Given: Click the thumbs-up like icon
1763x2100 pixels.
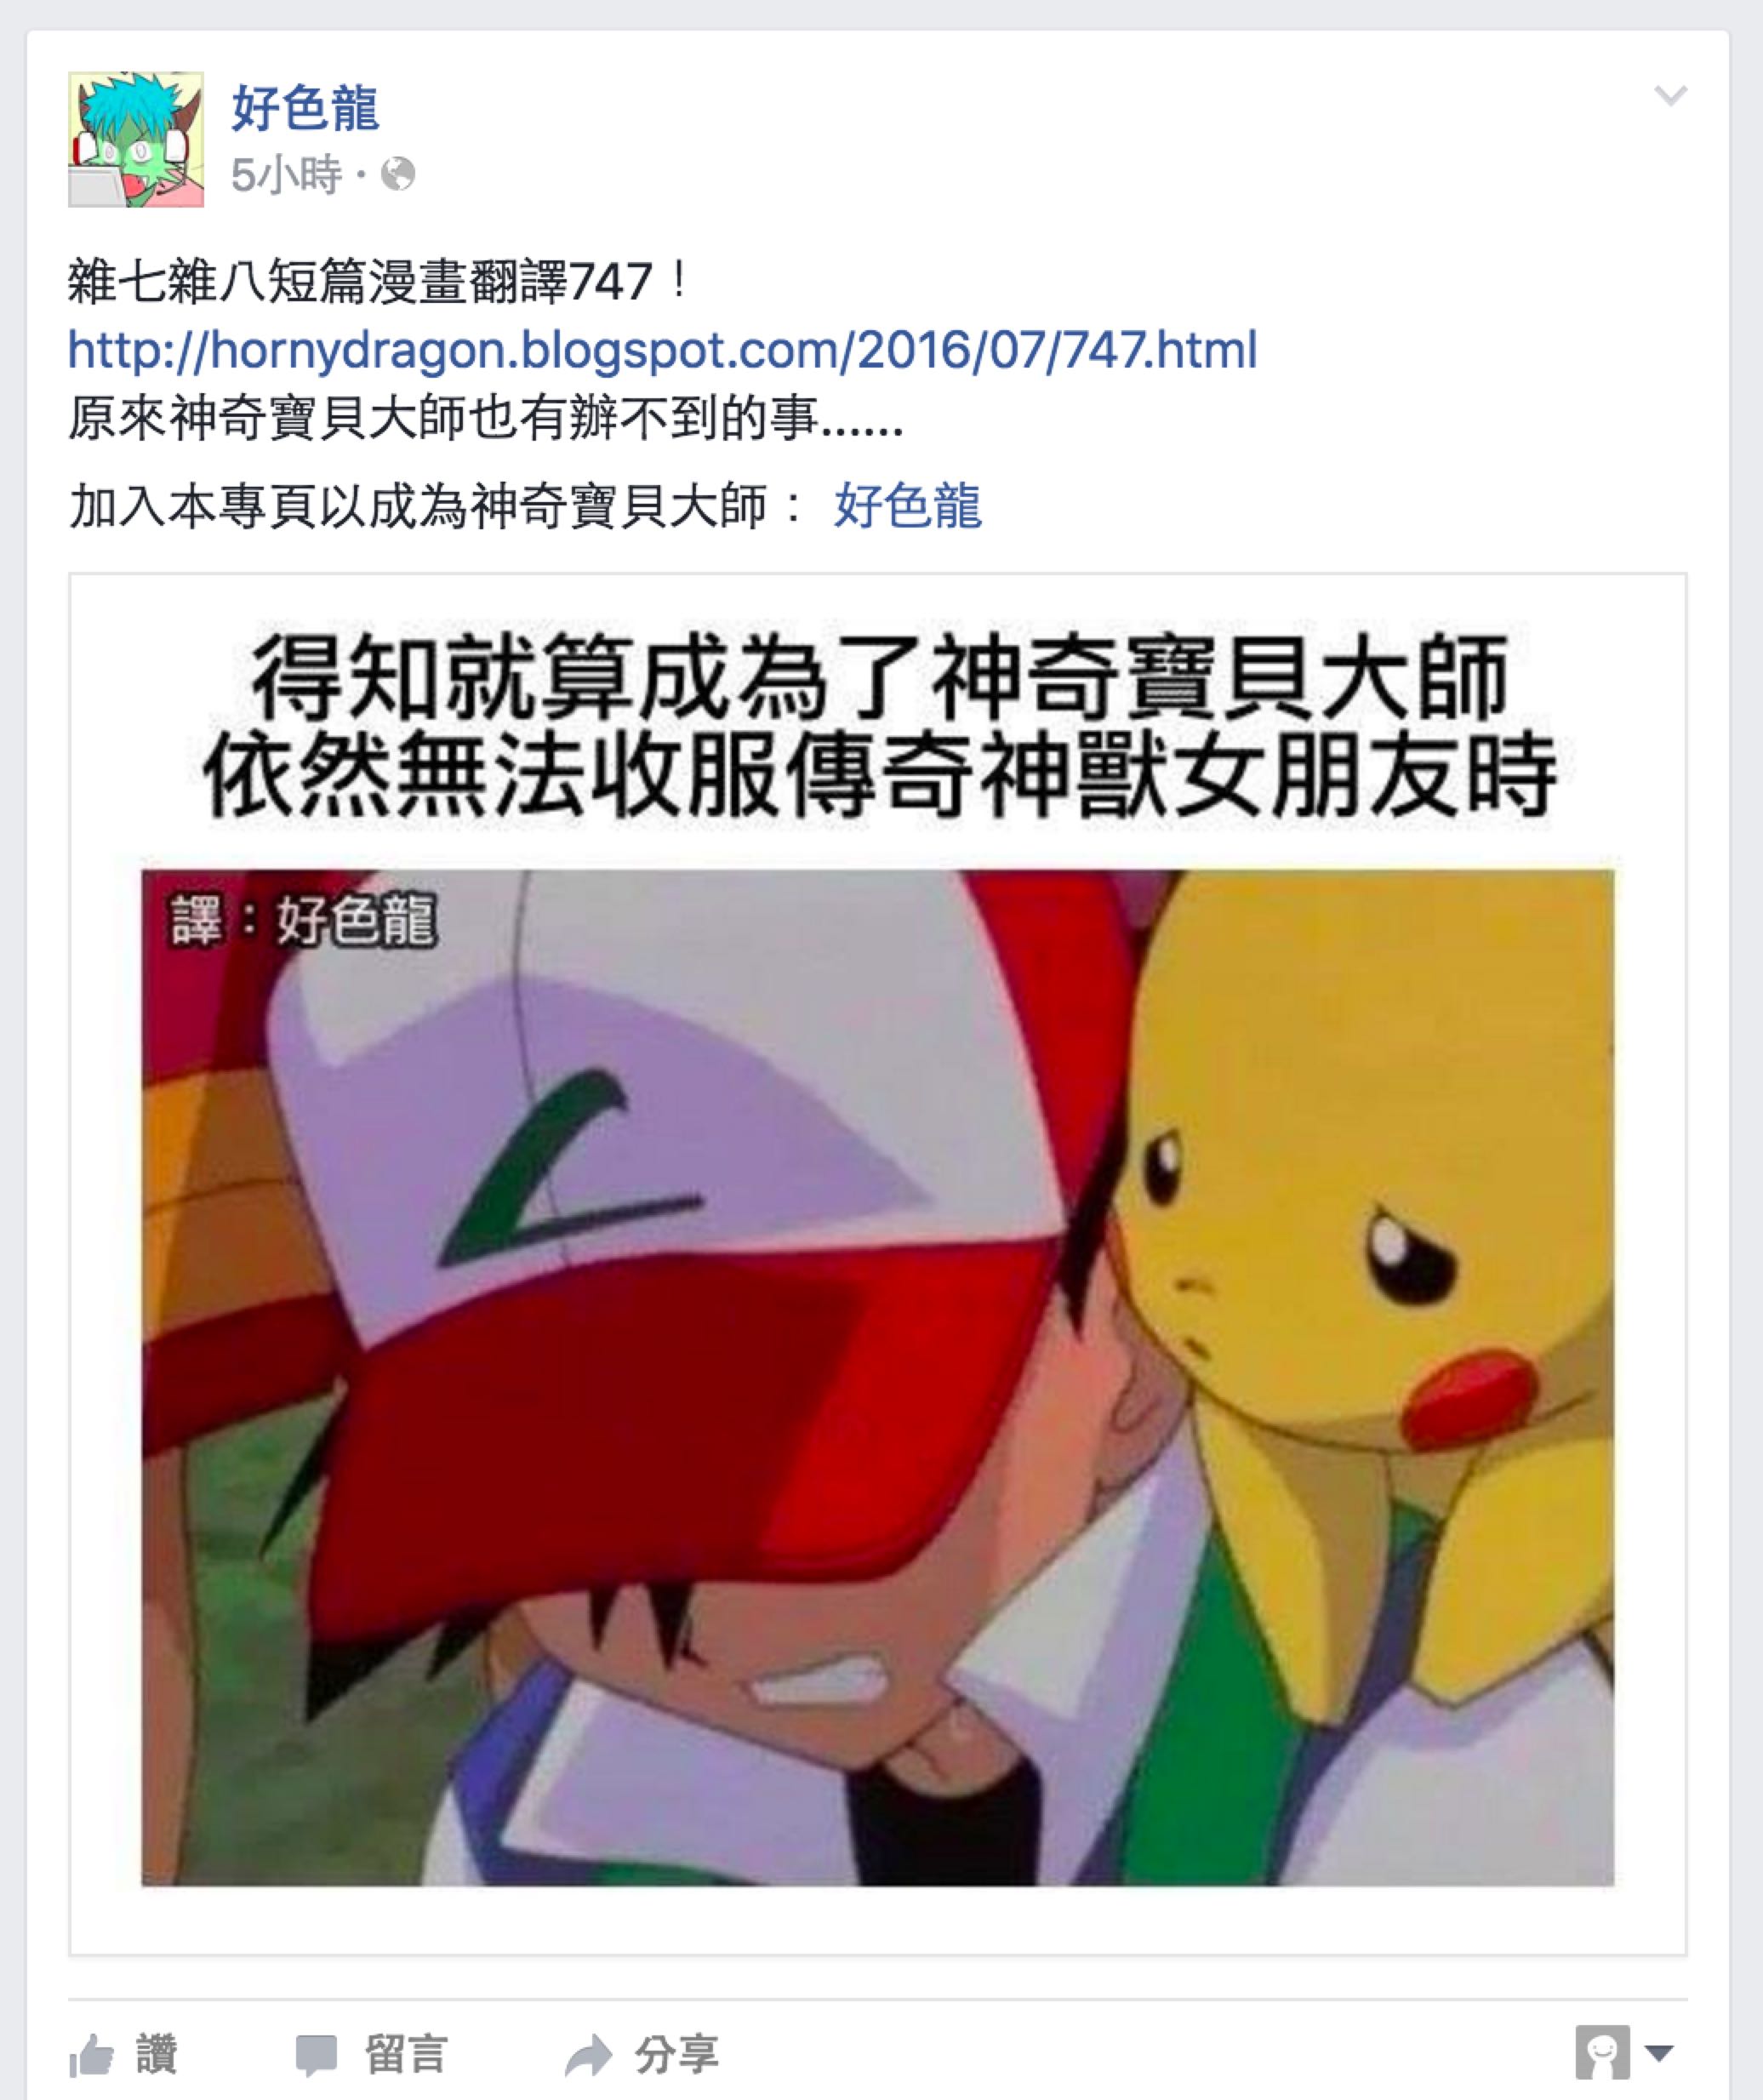Looking at the screenshot, I should click(91, 2055).
